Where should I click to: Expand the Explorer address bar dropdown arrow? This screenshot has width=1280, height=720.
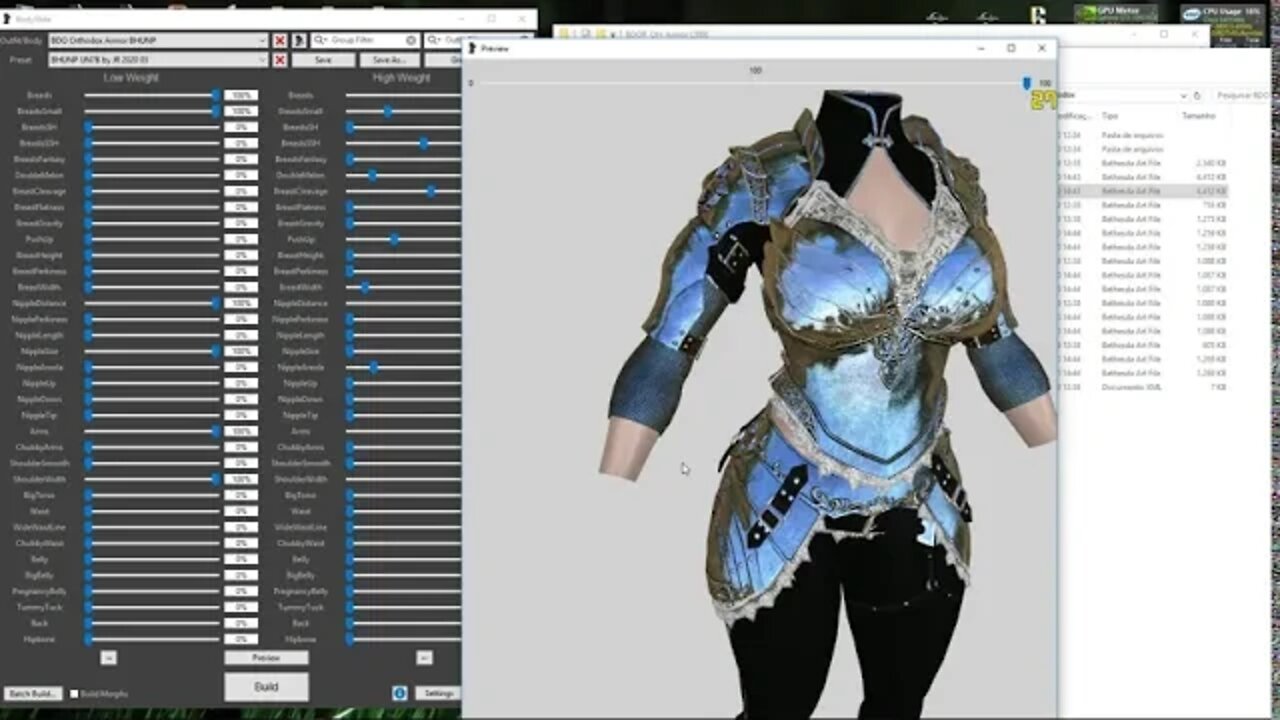pyautogui.click(x=1183, y=96)
